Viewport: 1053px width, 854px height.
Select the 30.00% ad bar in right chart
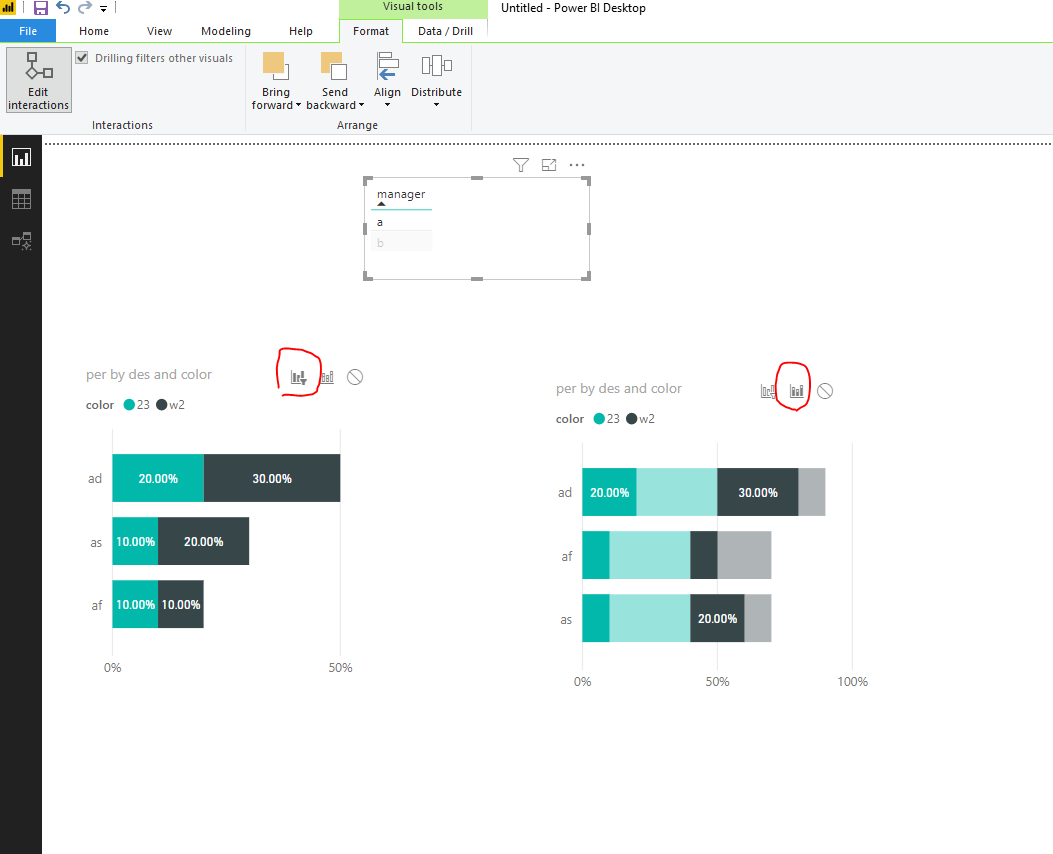point(758,492)
